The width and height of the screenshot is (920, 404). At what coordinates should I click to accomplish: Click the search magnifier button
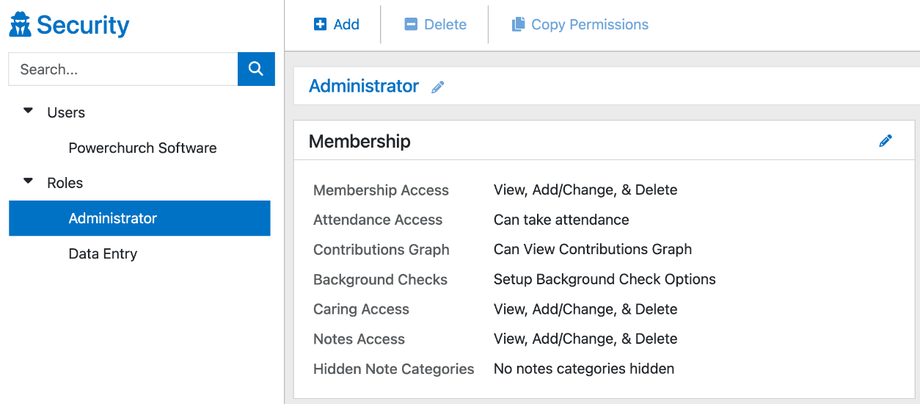coord(256,69)
